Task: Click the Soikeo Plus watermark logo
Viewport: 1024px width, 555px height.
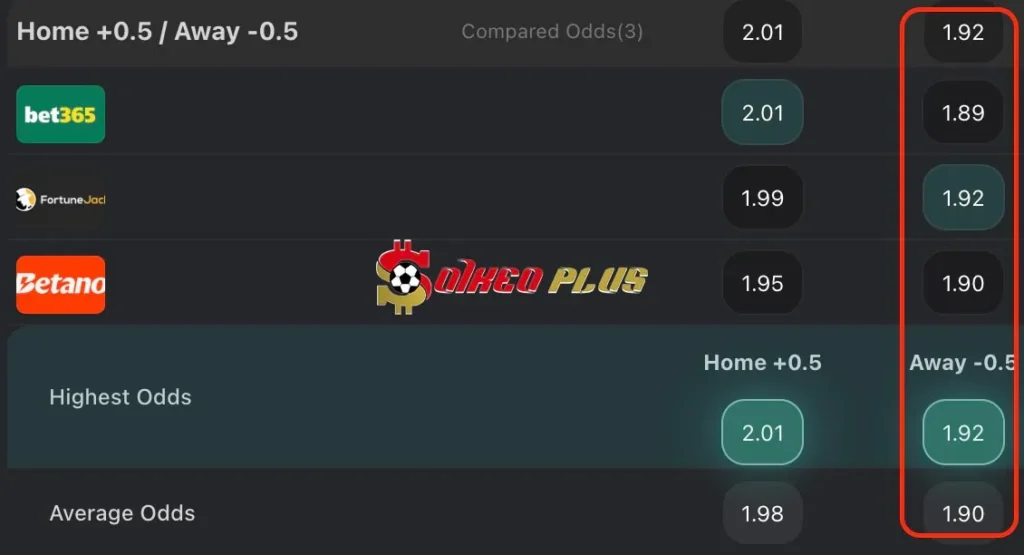Action: (511, 277)
